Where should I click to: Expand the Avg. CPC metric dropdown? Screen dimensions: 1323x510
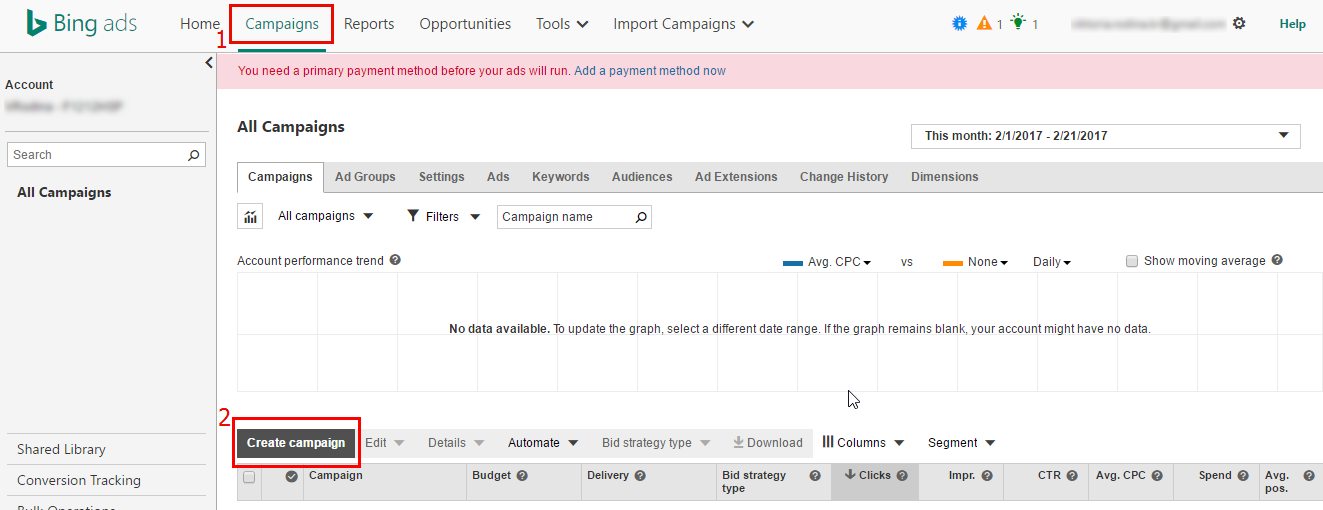tap(839, 262)
